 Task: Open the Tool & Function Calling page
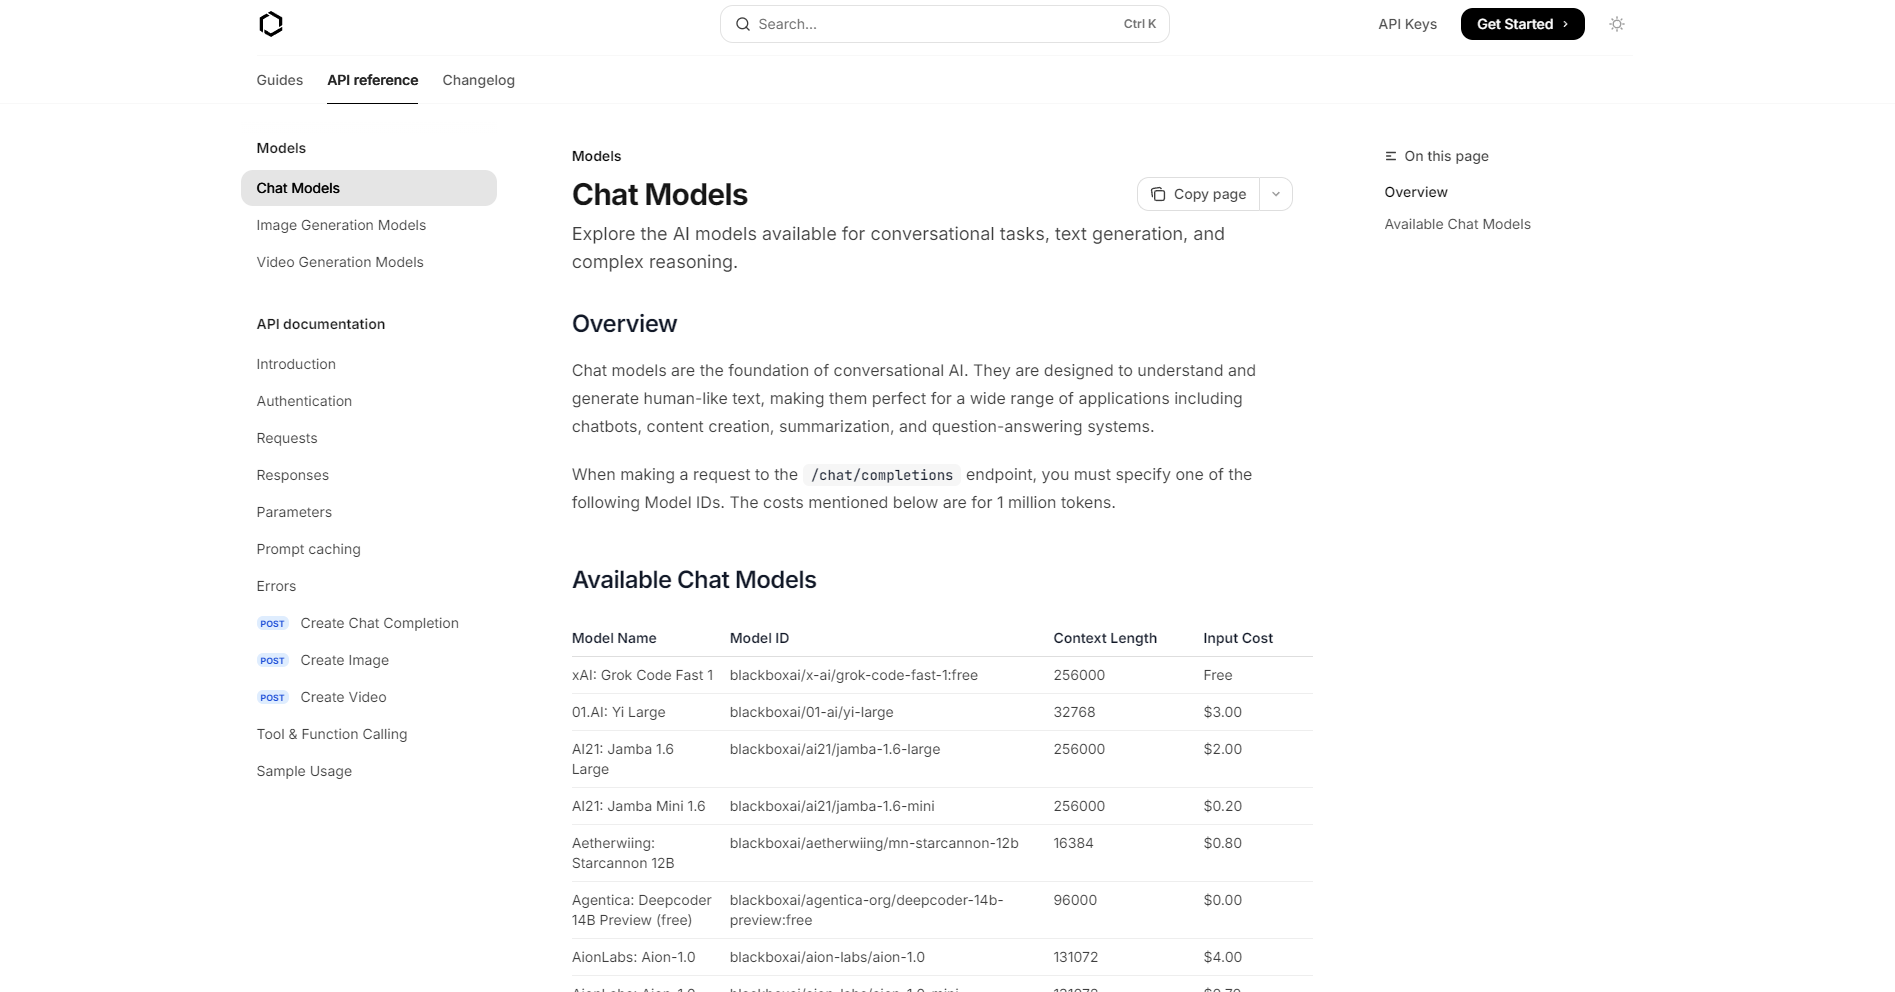(x=332, y=734)
